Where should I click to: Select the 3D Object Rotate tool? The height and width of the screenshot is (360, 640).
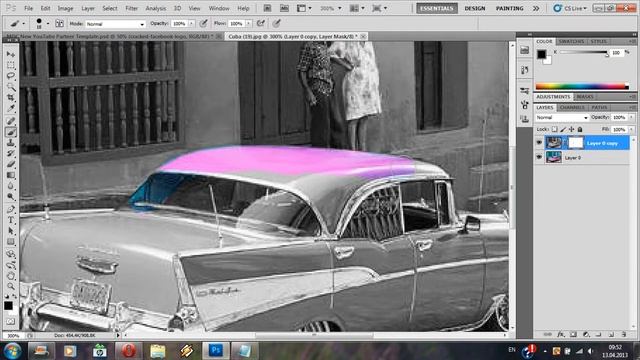click(11, 254)
